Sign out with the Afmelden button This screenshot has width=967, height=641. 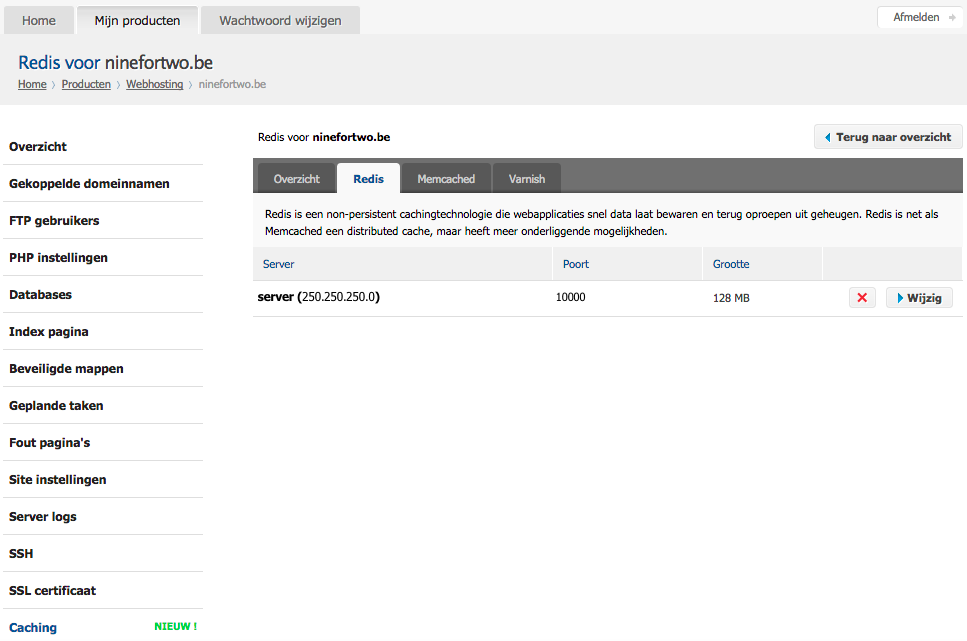[920, 17]
